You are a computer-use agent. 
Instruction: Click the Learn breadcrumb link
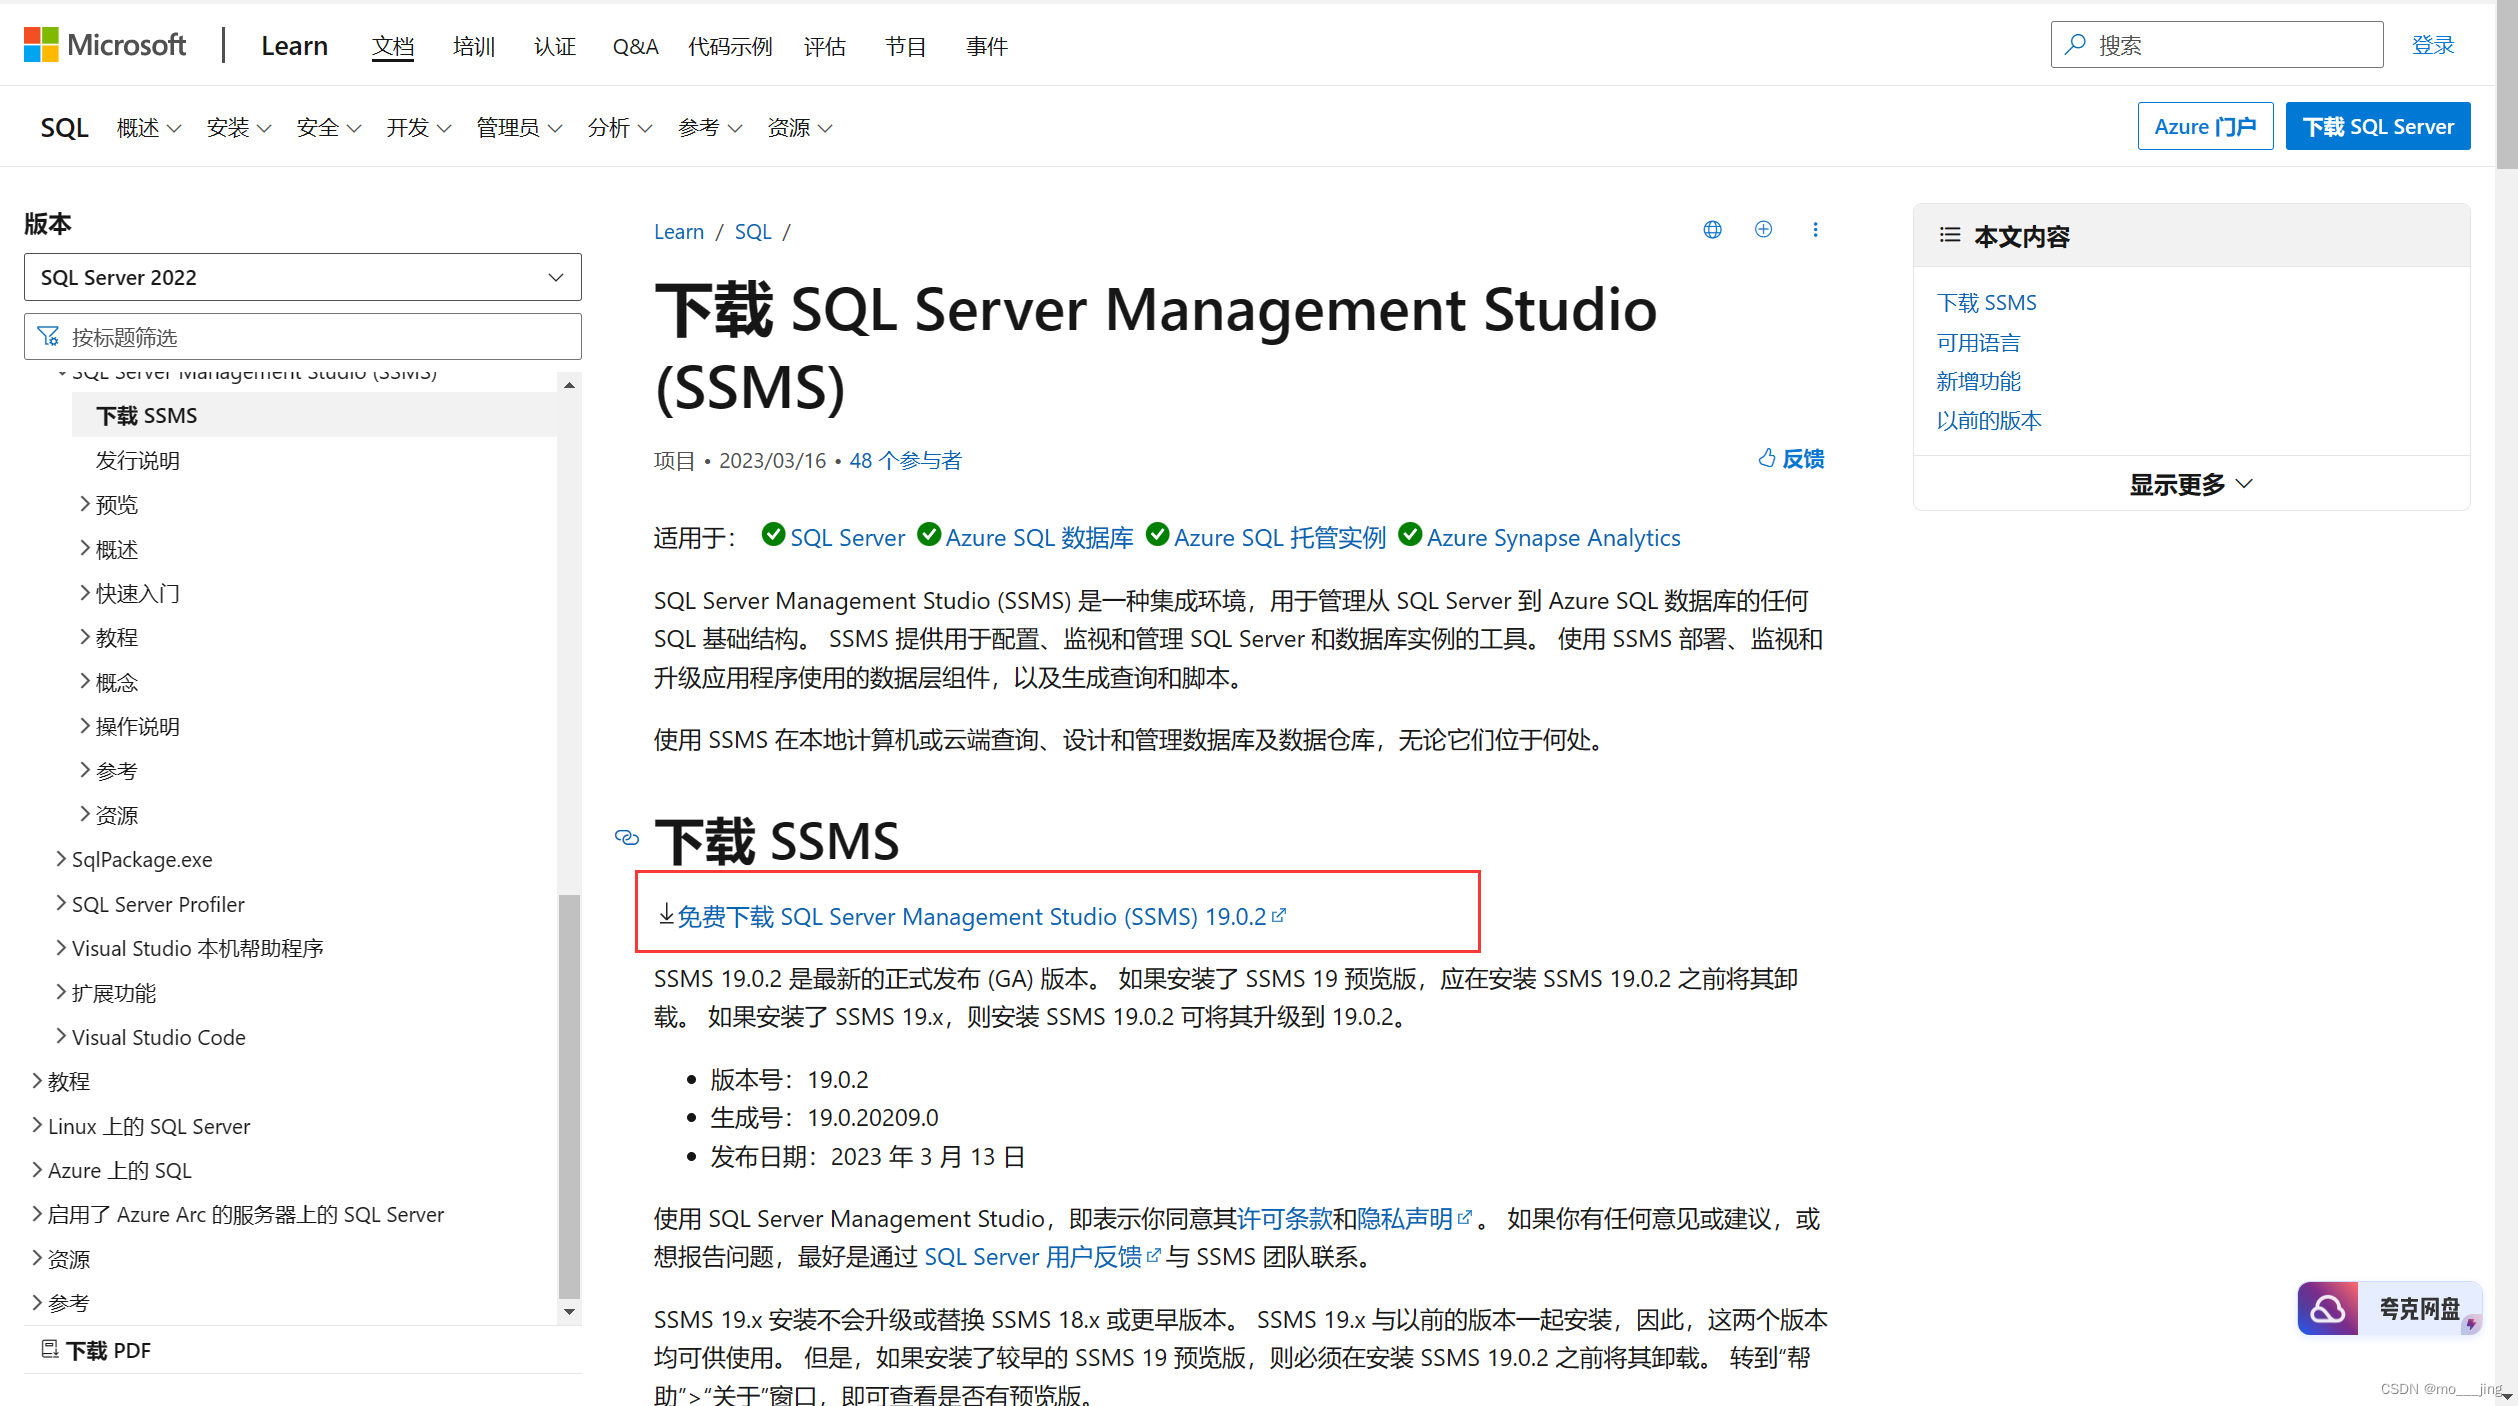coord(679,231)
